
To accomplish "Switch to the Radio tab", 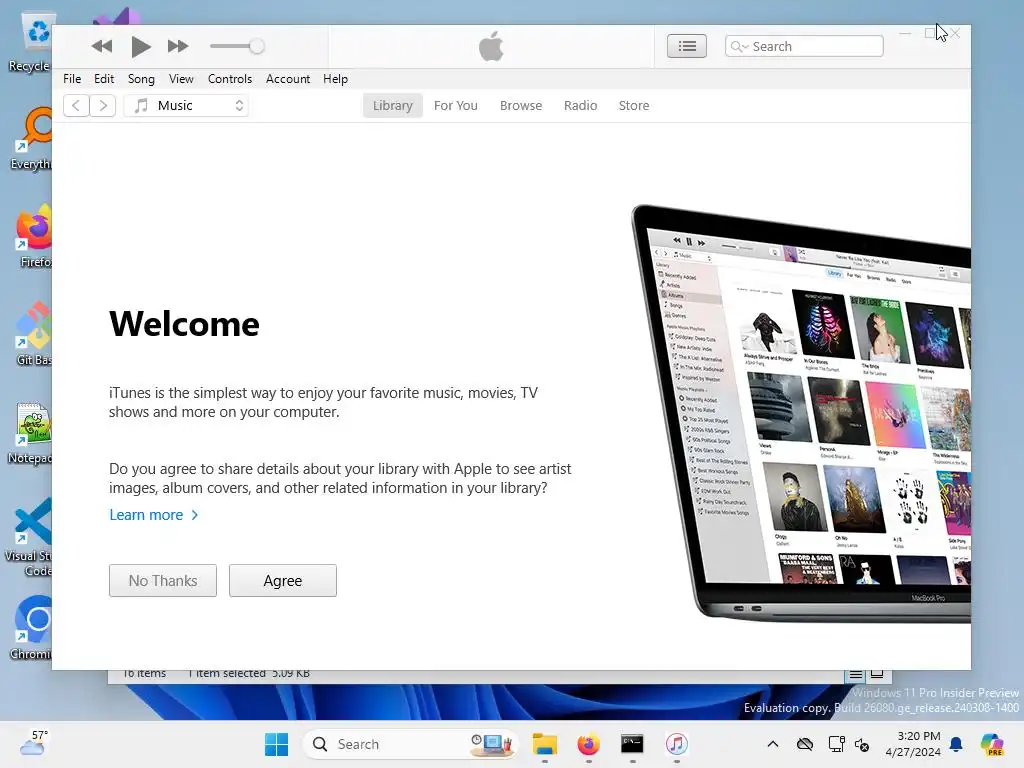I will 581,106.
